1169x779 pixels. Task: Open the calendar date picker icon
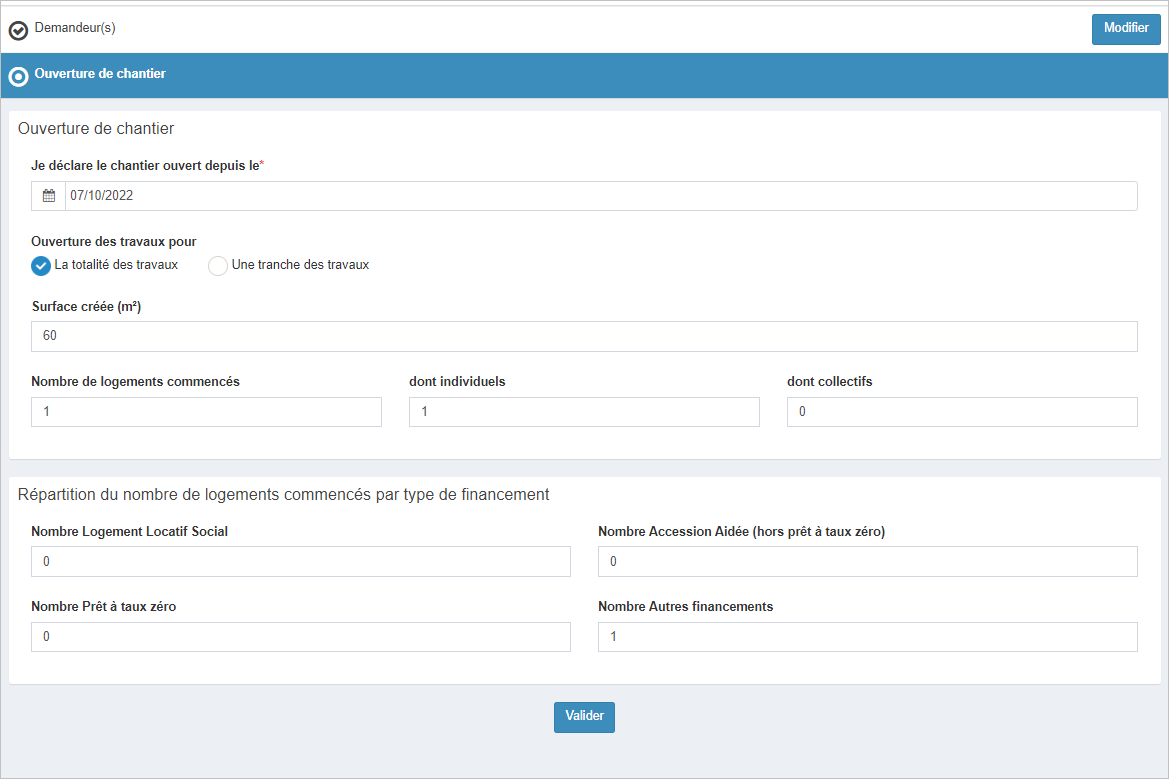(48, 196)
